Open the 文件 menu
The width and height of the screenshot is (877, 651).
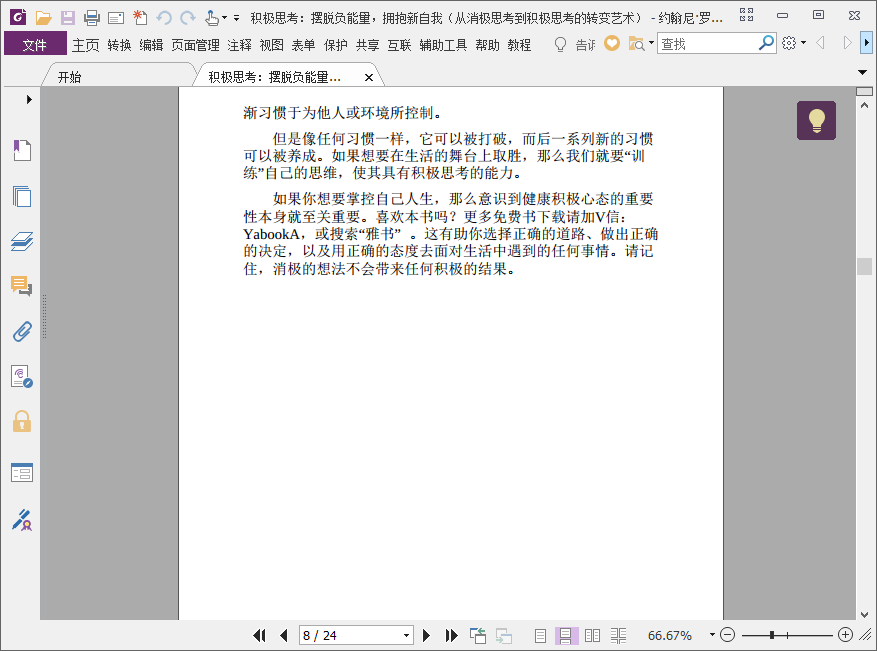pos(35,44)
